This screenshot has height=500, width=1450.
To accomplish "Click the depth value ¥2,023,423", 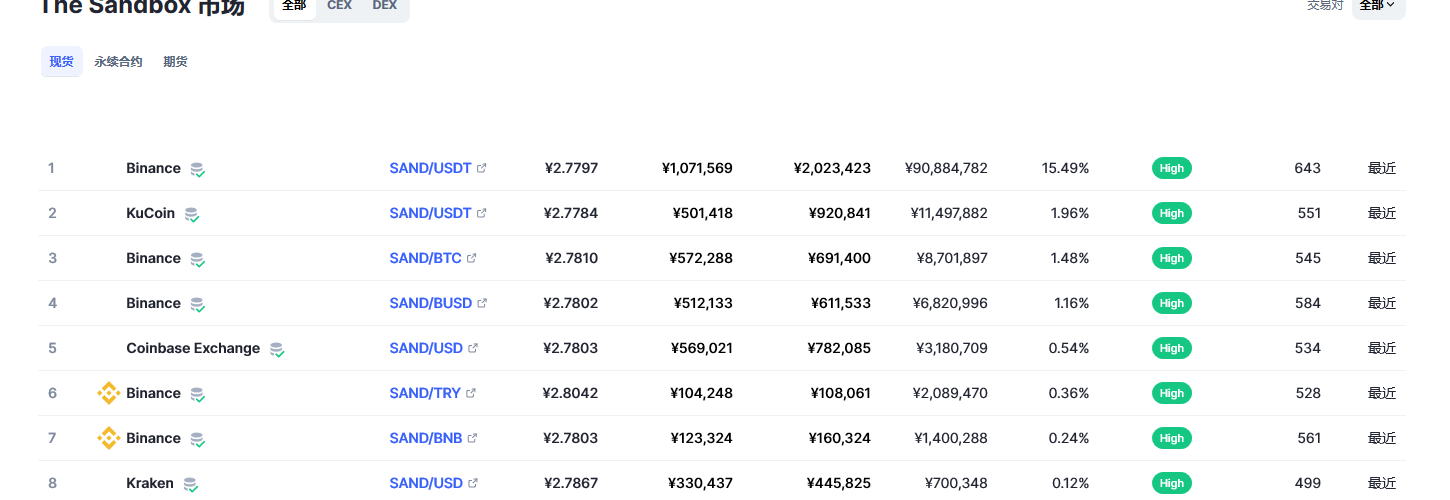I will point(832,168).
